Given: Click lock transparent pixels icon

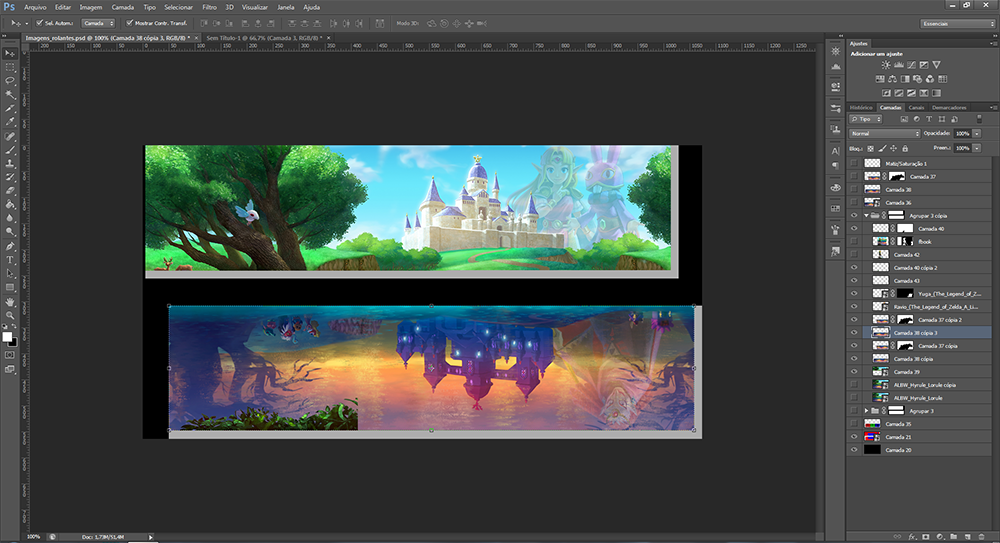Looking at the screenshot, I should tap(871, 149).
